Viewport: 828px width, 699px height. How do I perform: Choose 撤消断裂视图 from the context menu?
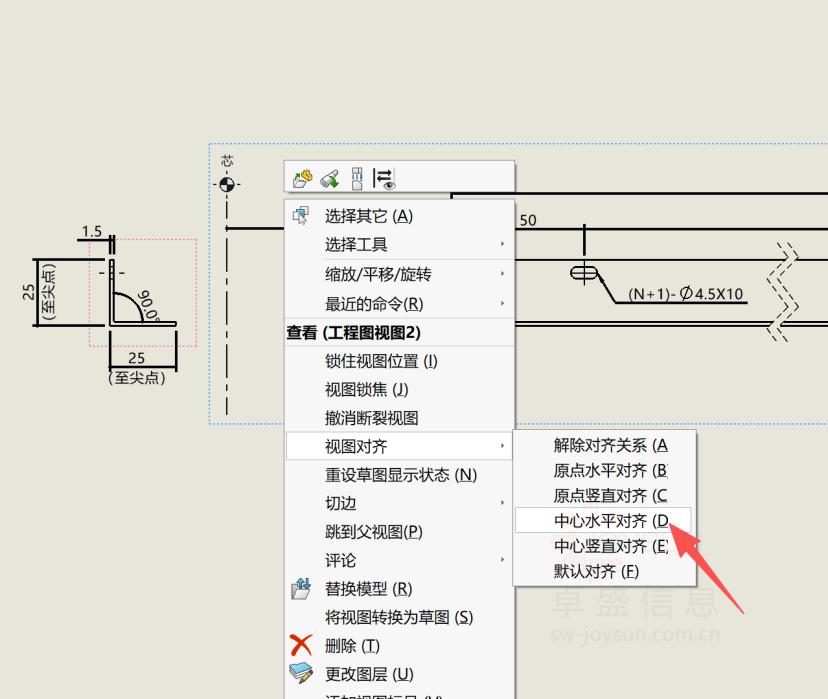(371, 418)
